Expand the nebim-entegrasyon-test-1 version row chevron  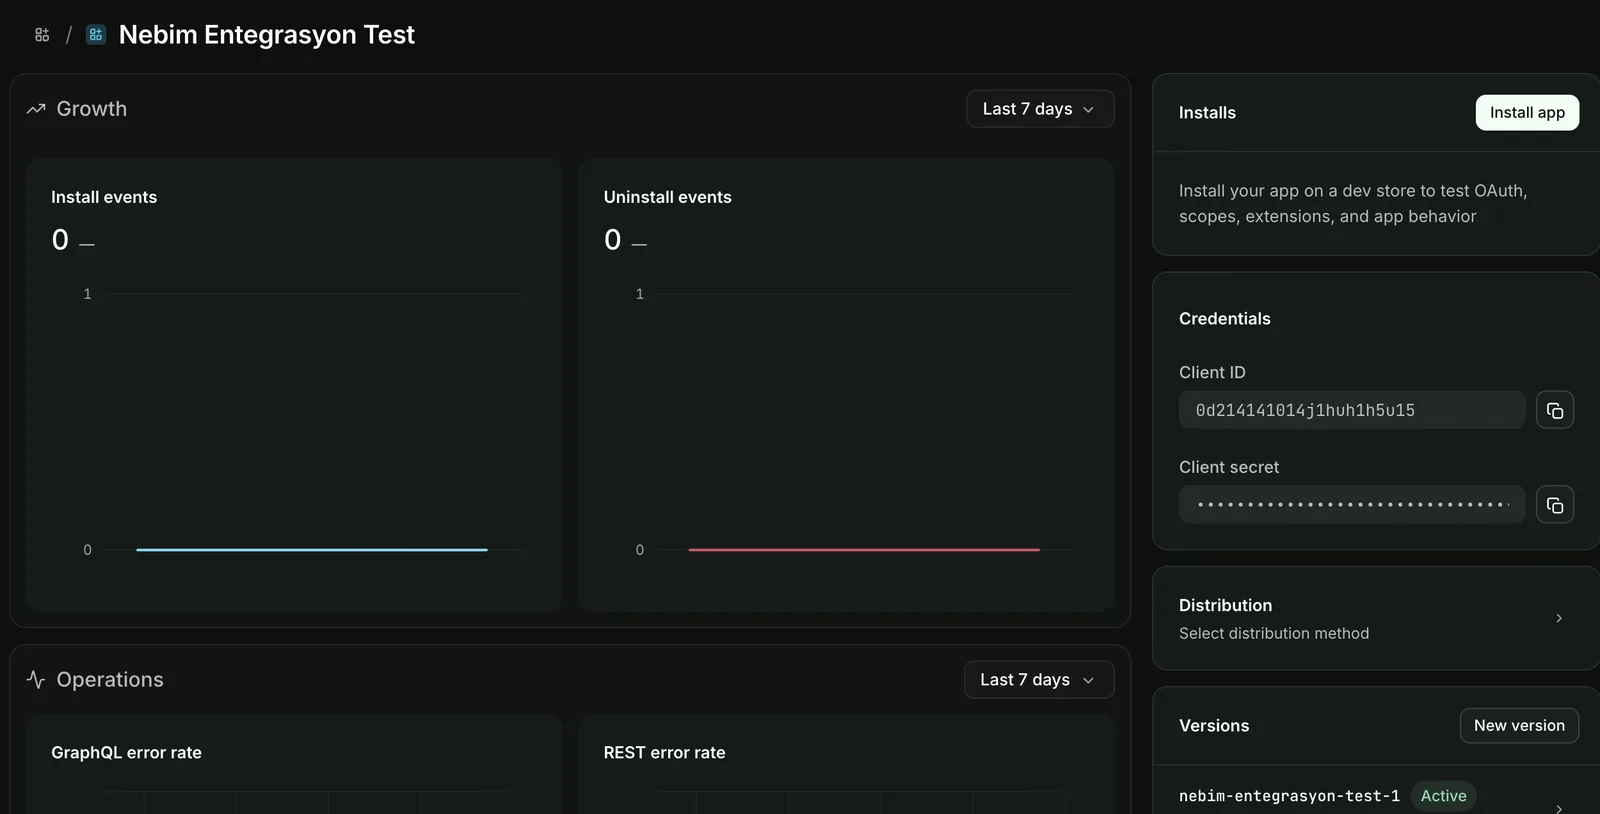tap(1559, 807)
